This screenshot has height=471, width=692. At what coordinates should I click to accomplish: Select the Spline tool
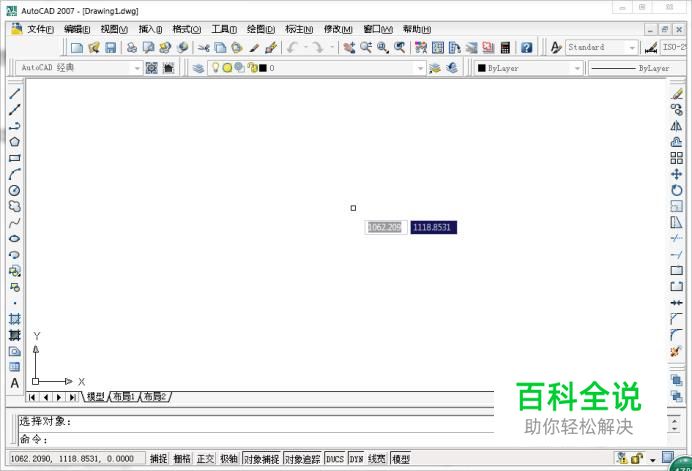tap(15, 222)
